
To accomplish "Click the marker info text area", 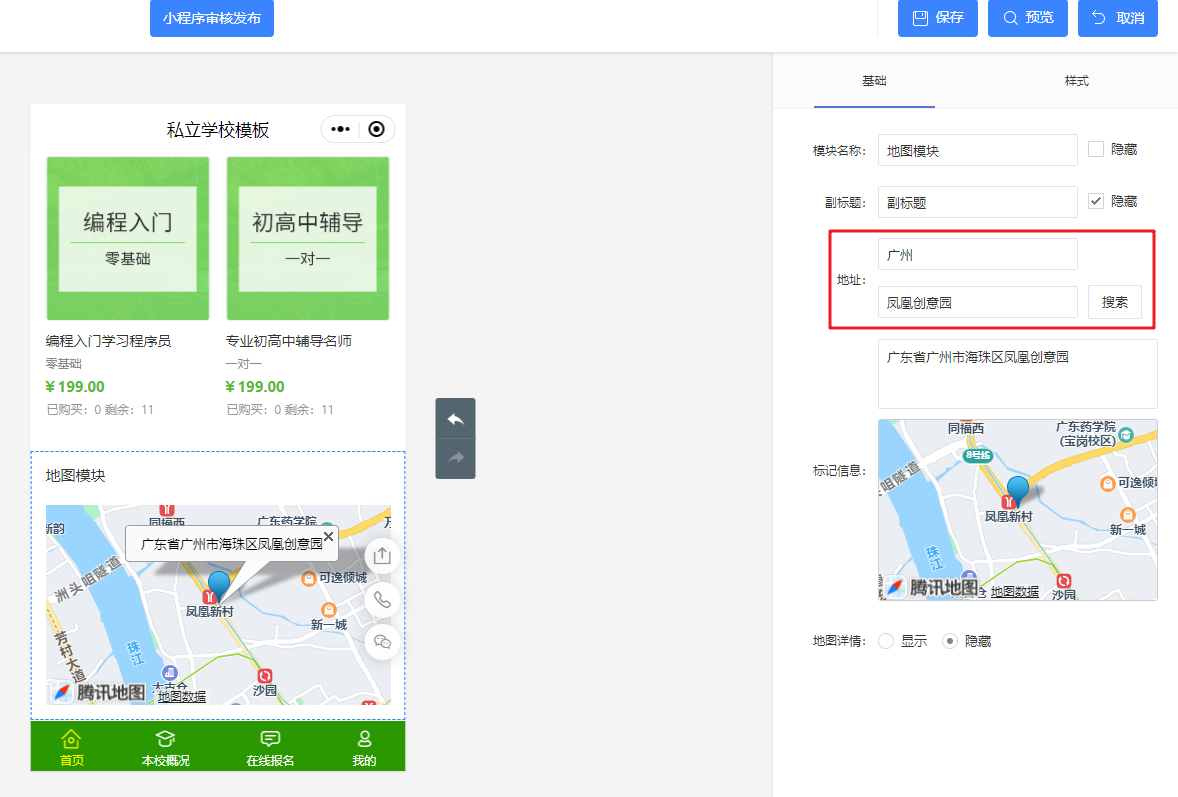I will (x=1017, y=373).
